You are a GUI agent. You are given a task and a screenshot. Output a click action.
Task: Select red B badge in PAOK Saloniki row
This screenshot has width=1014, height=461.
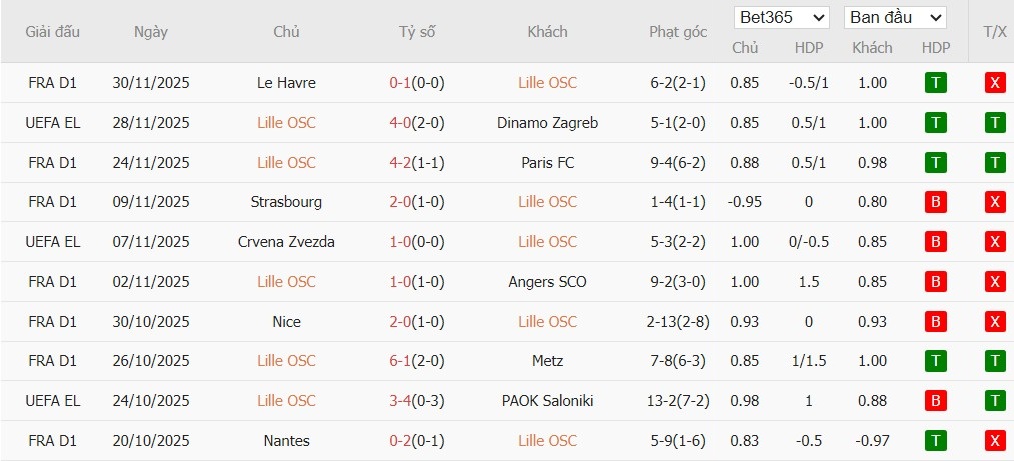[x=935, y=401]
